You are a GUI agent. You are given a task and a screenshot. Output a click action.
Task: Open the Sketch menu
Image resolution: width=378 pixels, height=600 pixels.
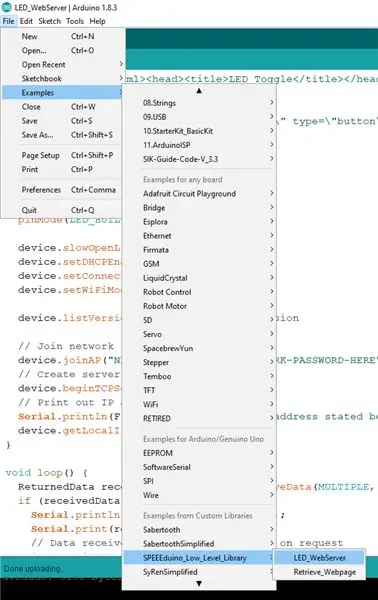point(50,21)
